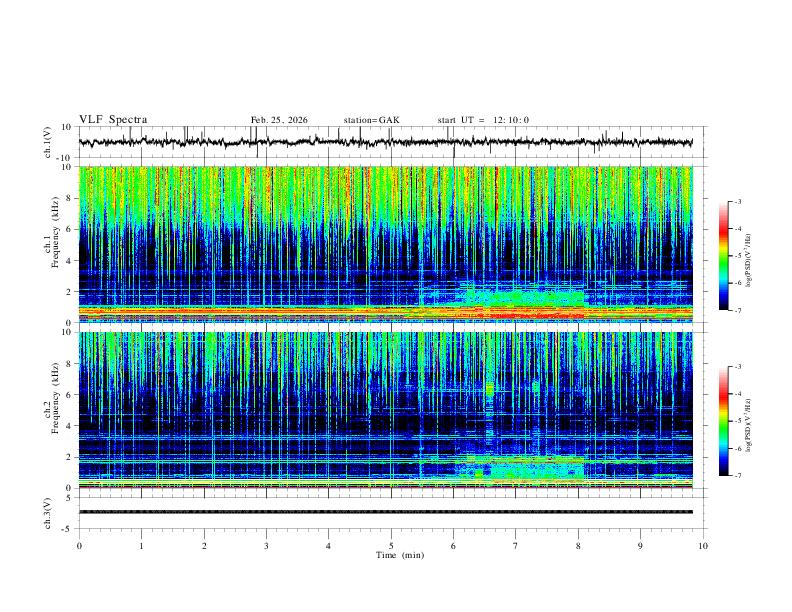Click the time axis tick label '10'
Image resolution: width=792 pixels, height=612 pixels.
(703, 546)
